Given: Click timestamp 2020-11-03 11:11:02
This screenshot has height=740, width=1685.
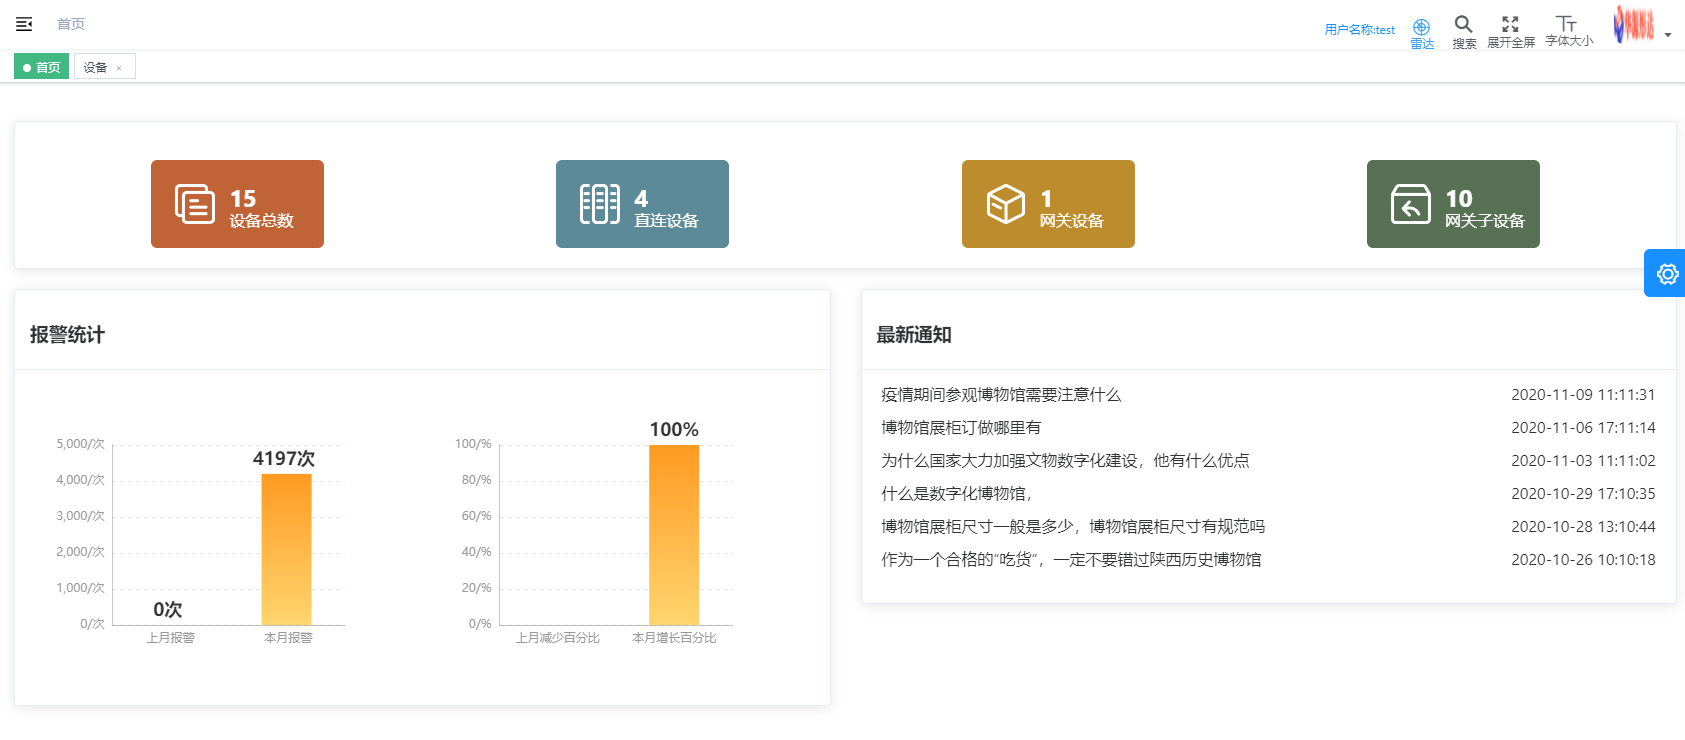Looking at the screenshot, I should coord(1583,461).
